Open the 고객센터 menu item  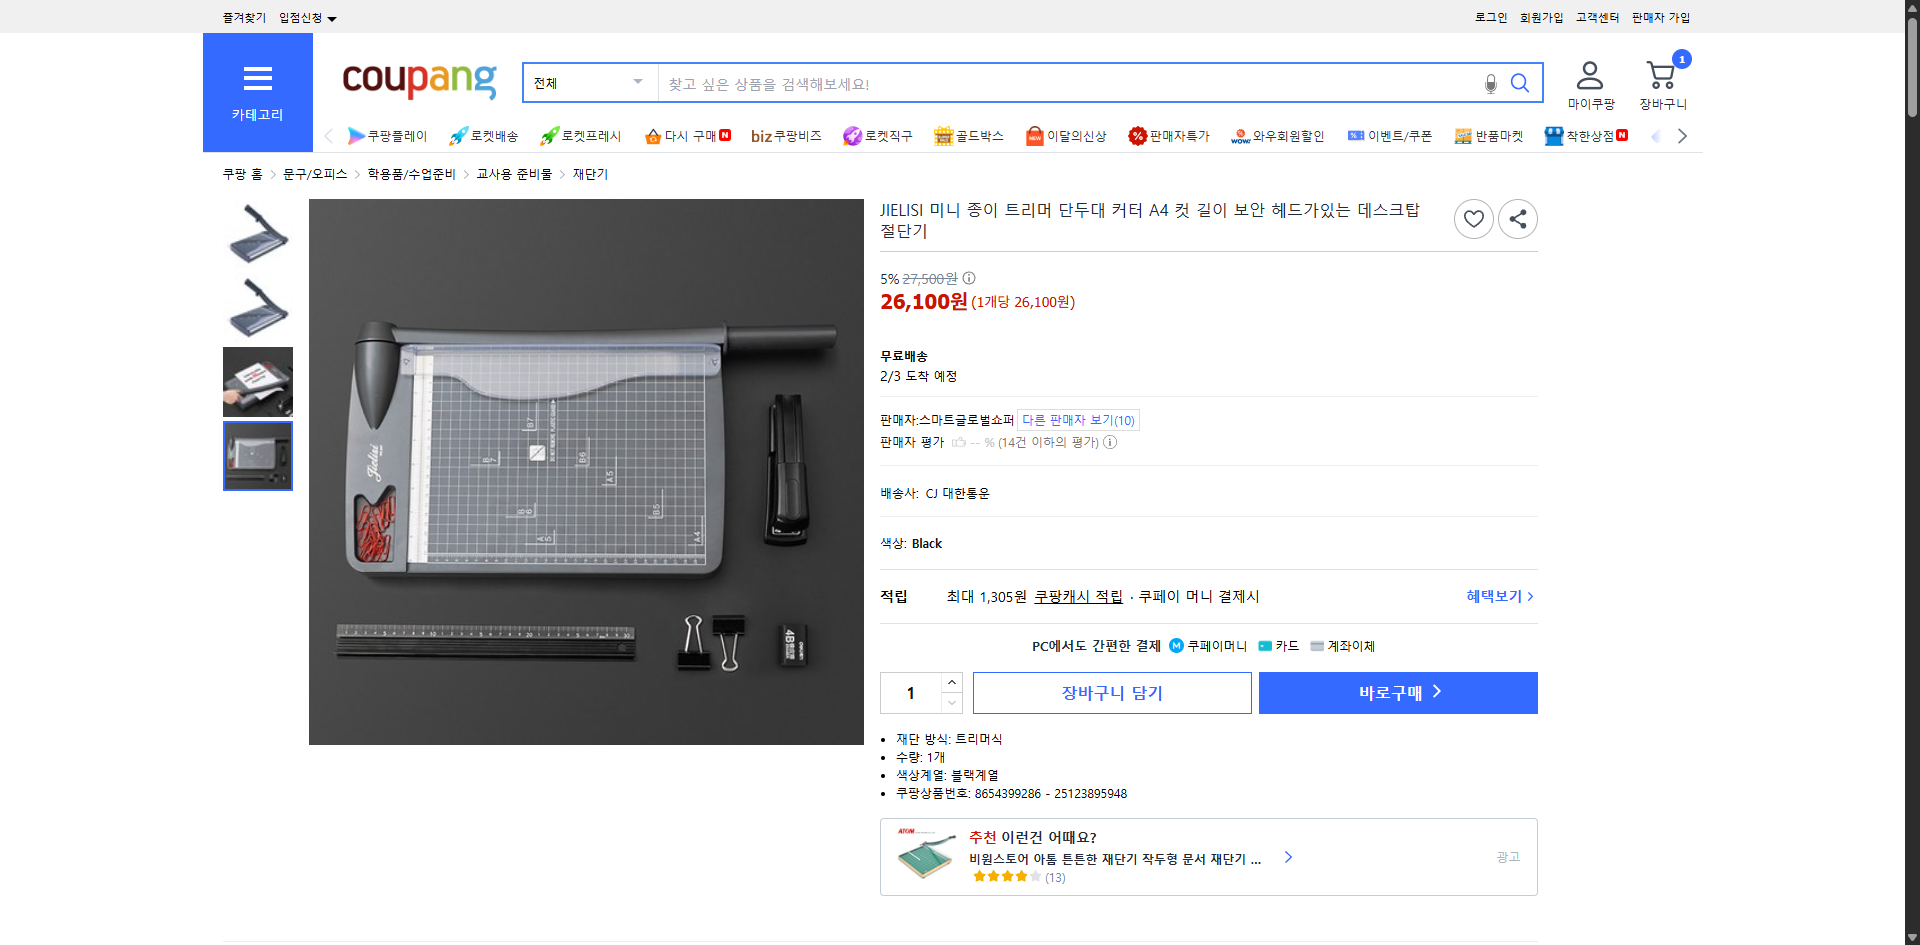pyautogui.click(x=1598, y=17)
